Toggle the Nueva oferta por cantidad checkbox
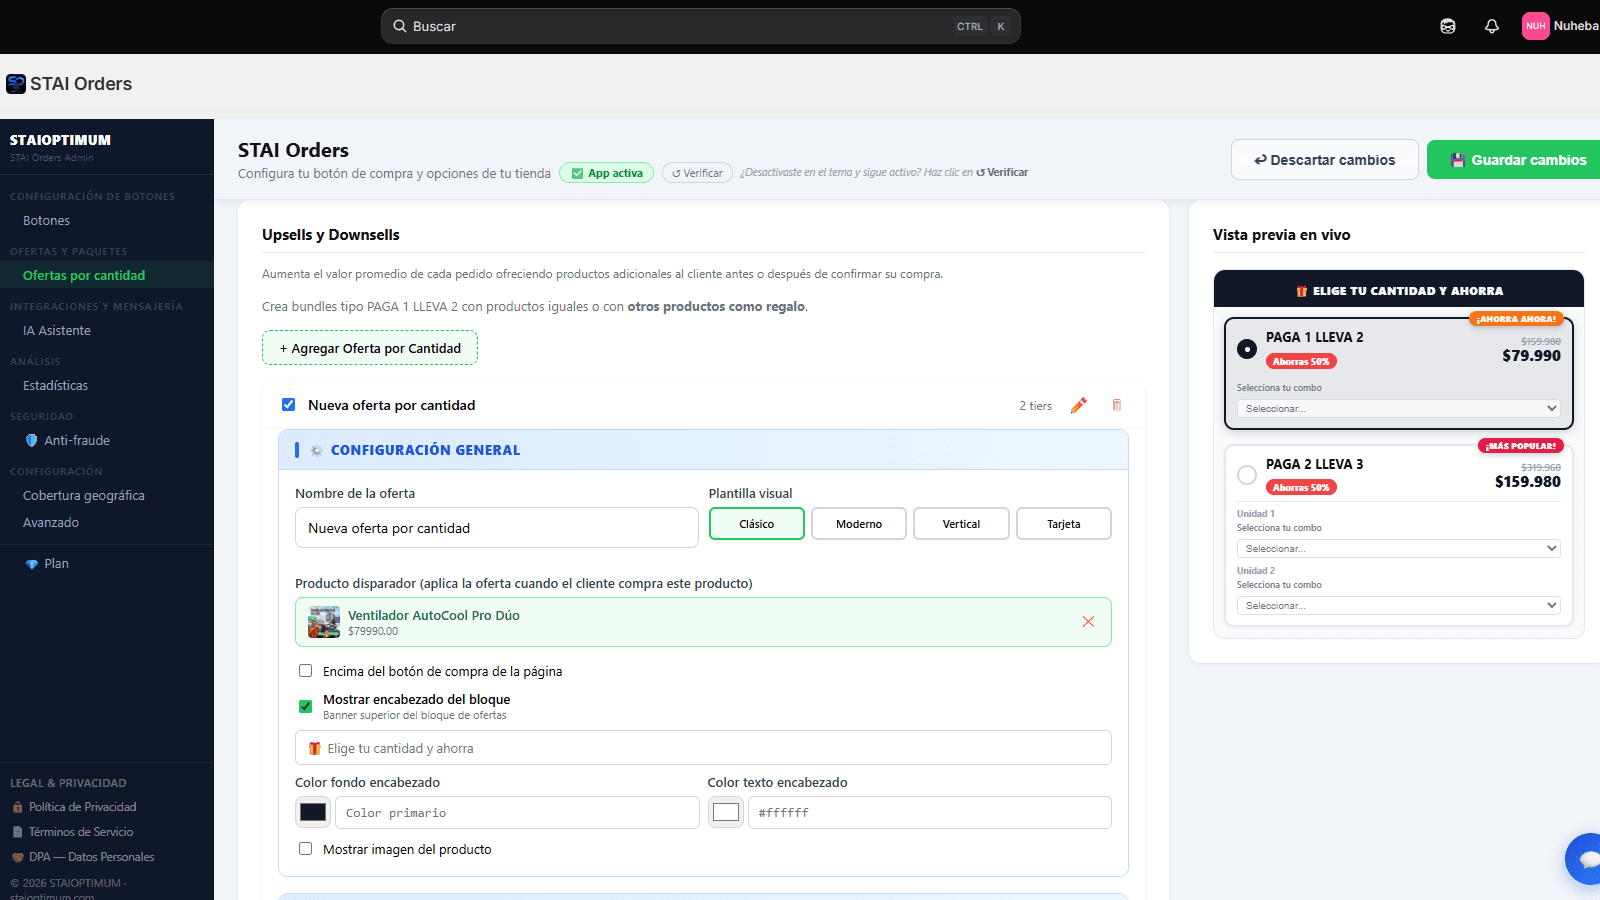 [x=288, y=405]
